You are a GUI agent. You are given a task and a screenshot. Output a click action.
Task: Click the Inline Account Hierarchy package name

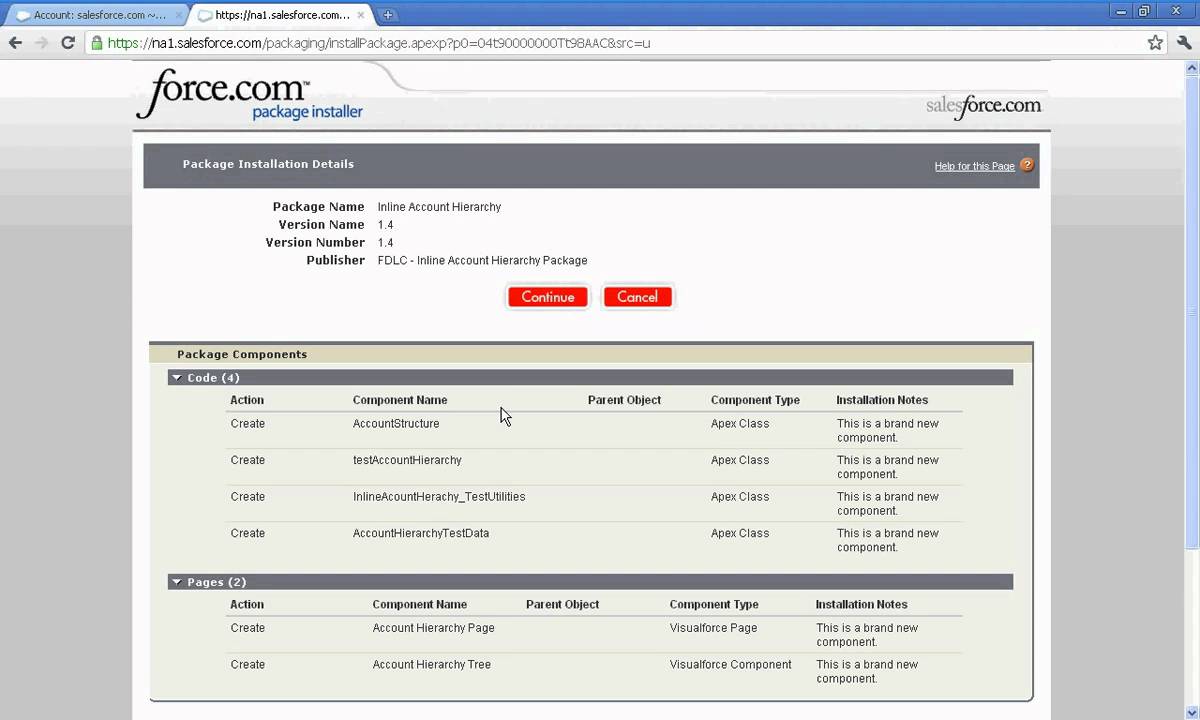point(439,207)
